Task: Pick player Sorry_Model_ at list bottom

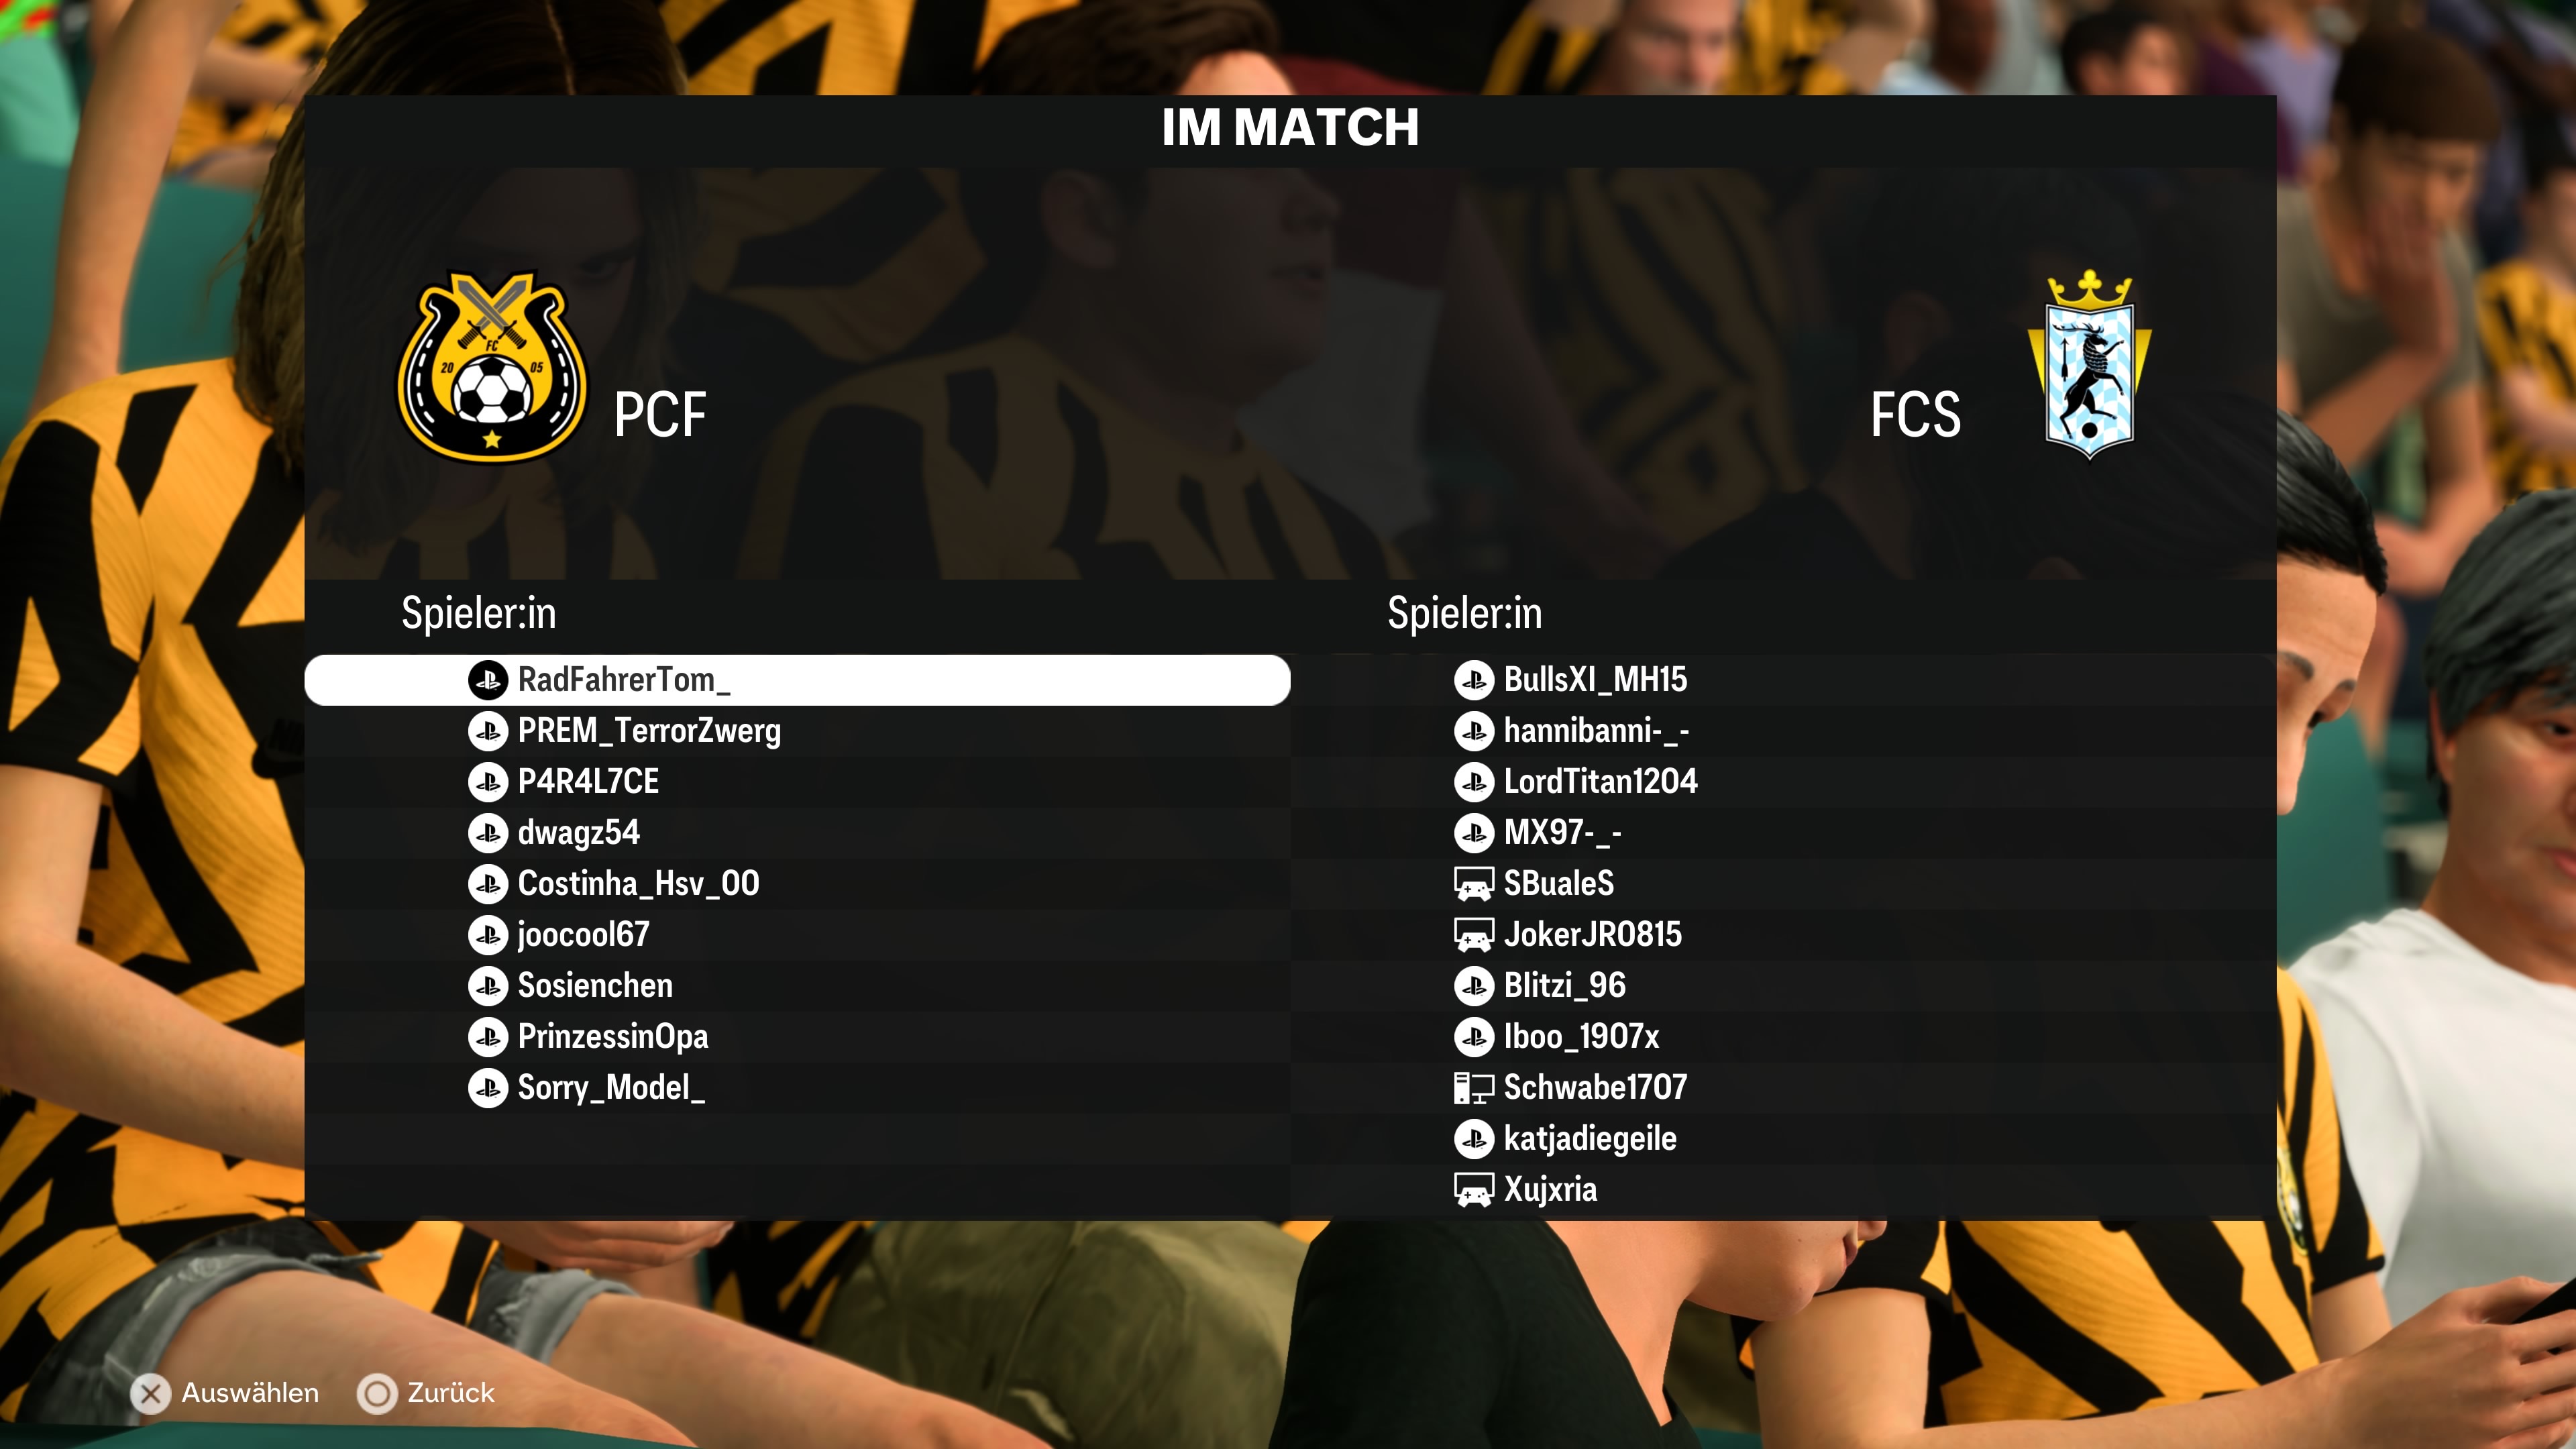Action: tap(797, 1088)
